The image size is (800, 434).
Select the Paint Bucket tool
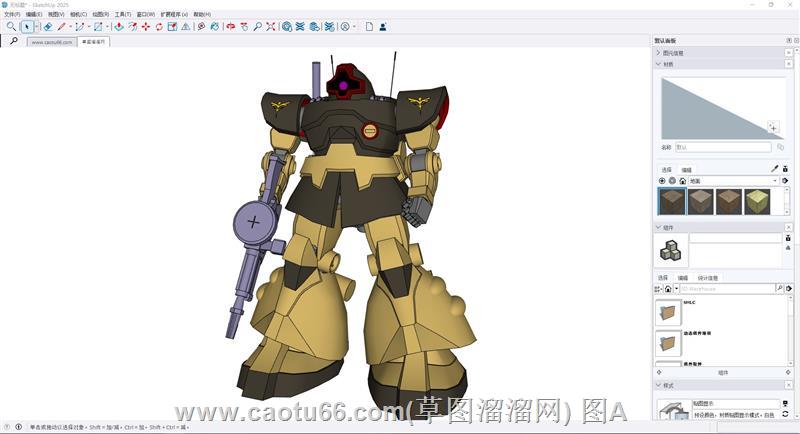point(215,27)
